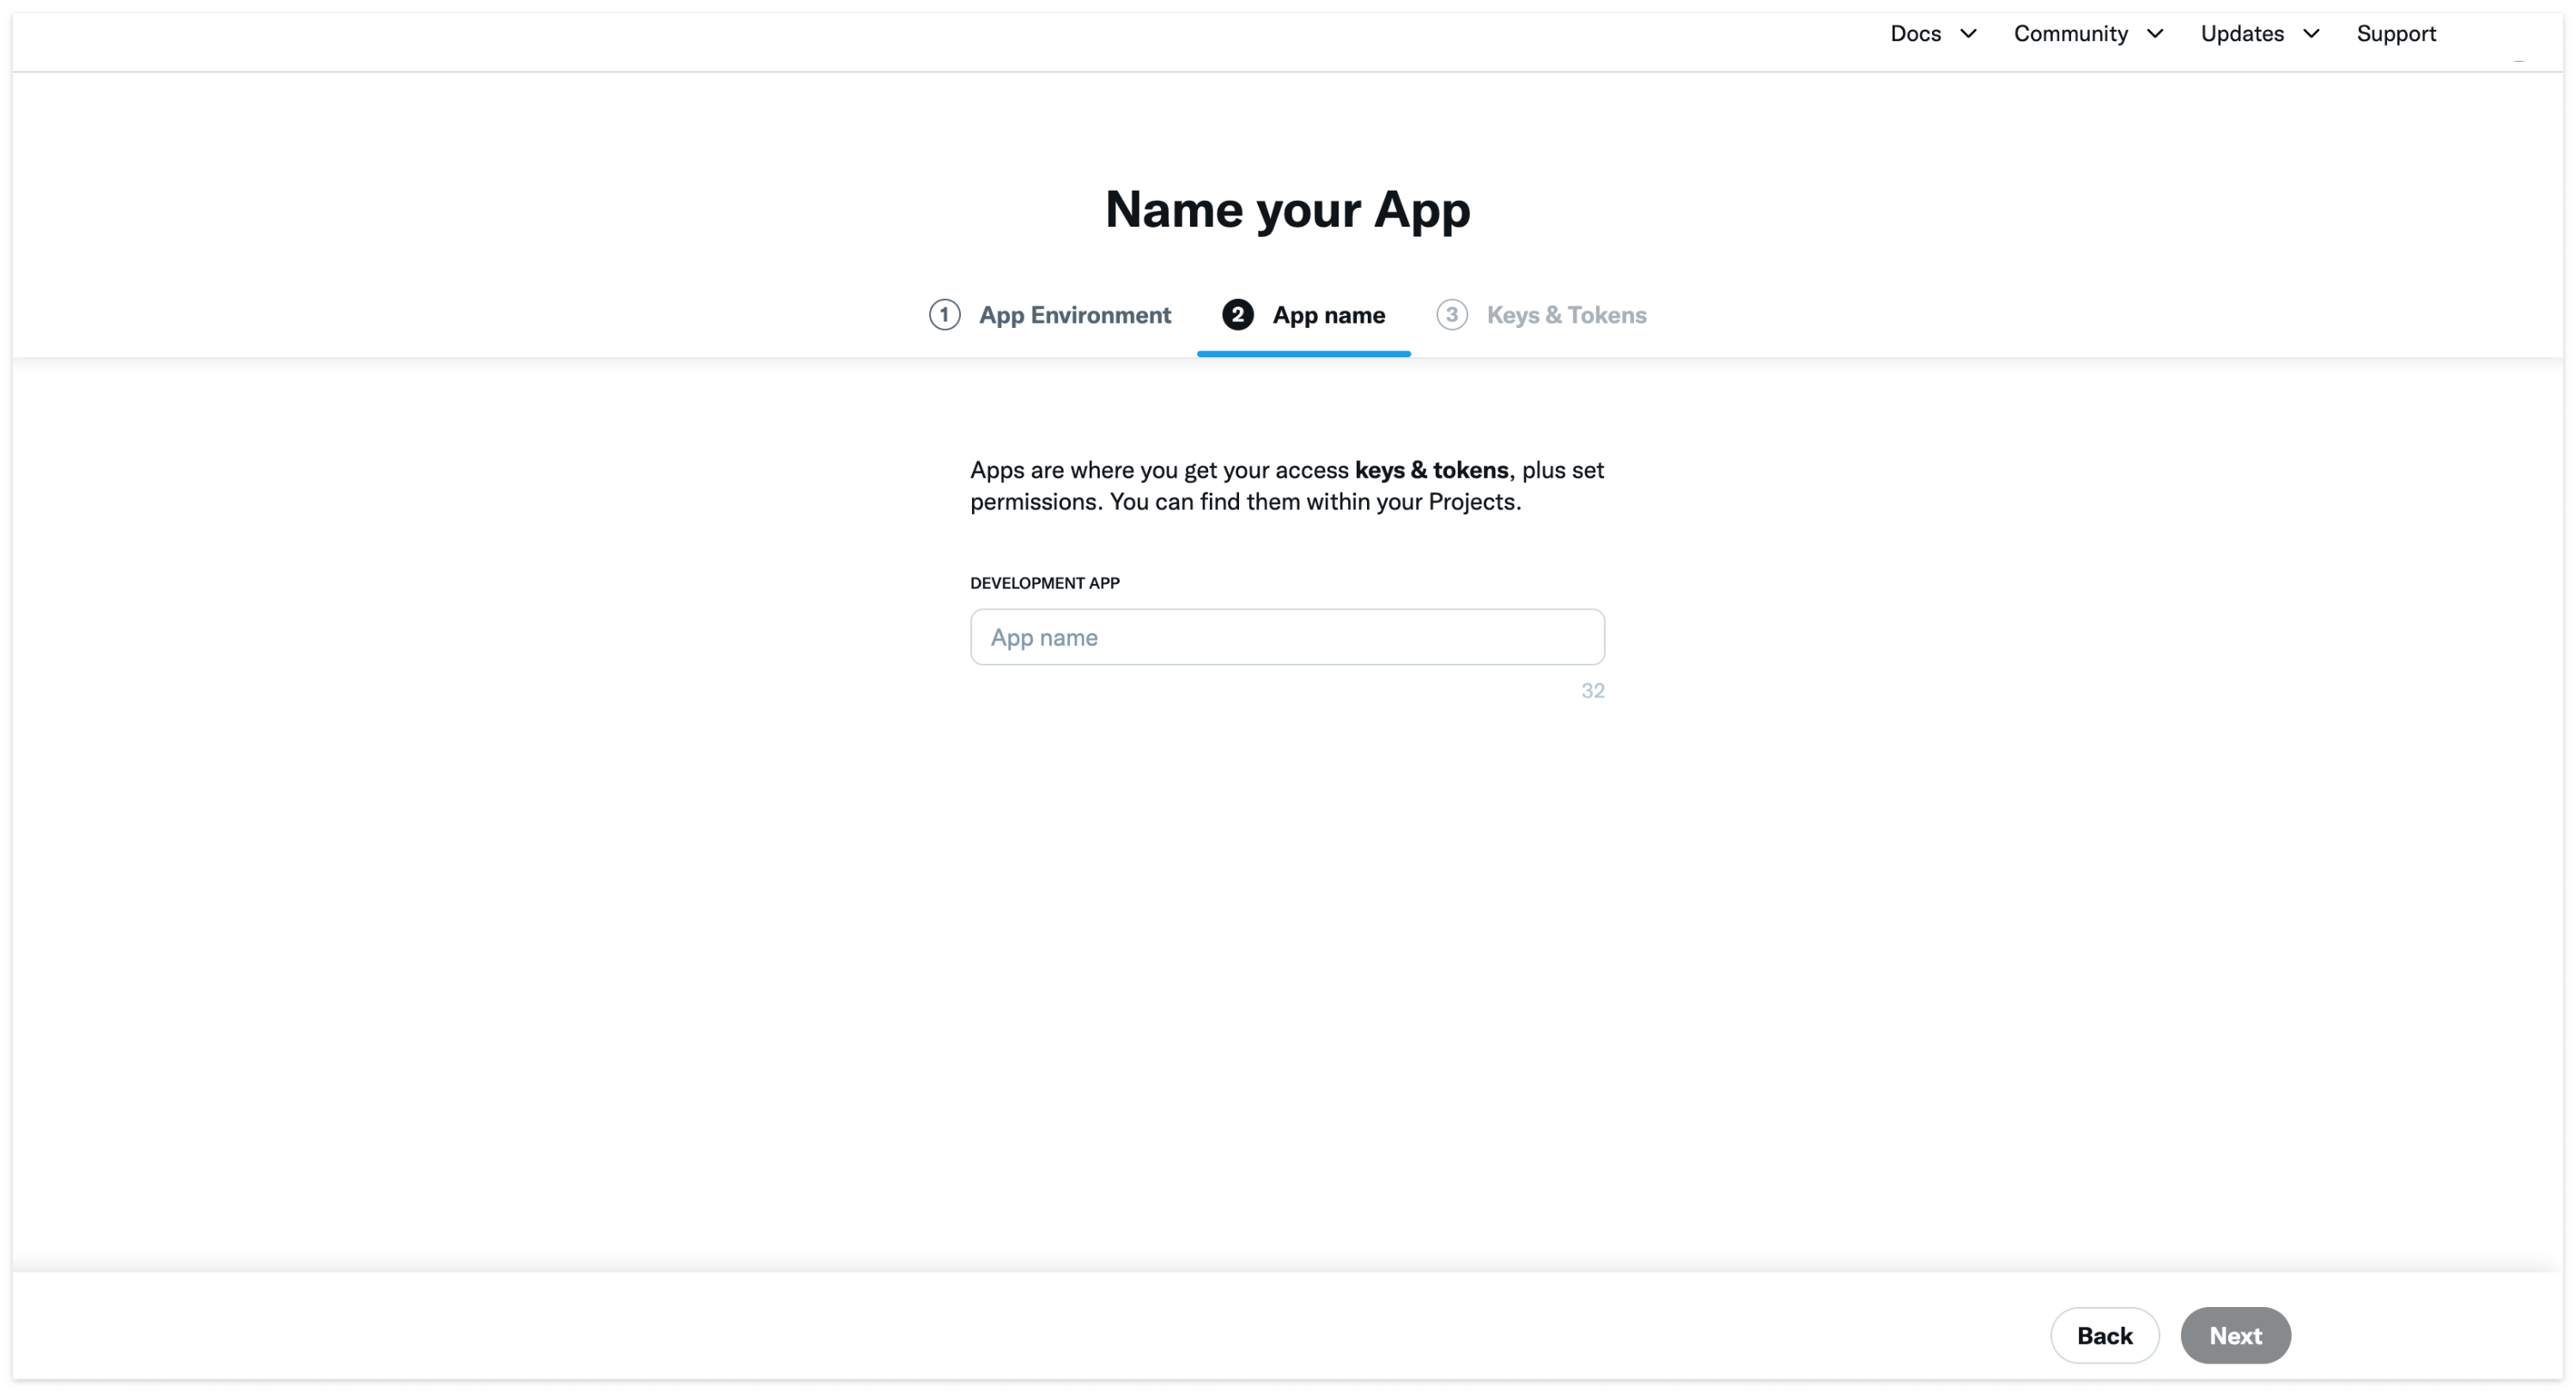Viewport: 2576px width, 1392px height.
Task: Click the step 3 circle icon
Action: (x=1451, y=315)
